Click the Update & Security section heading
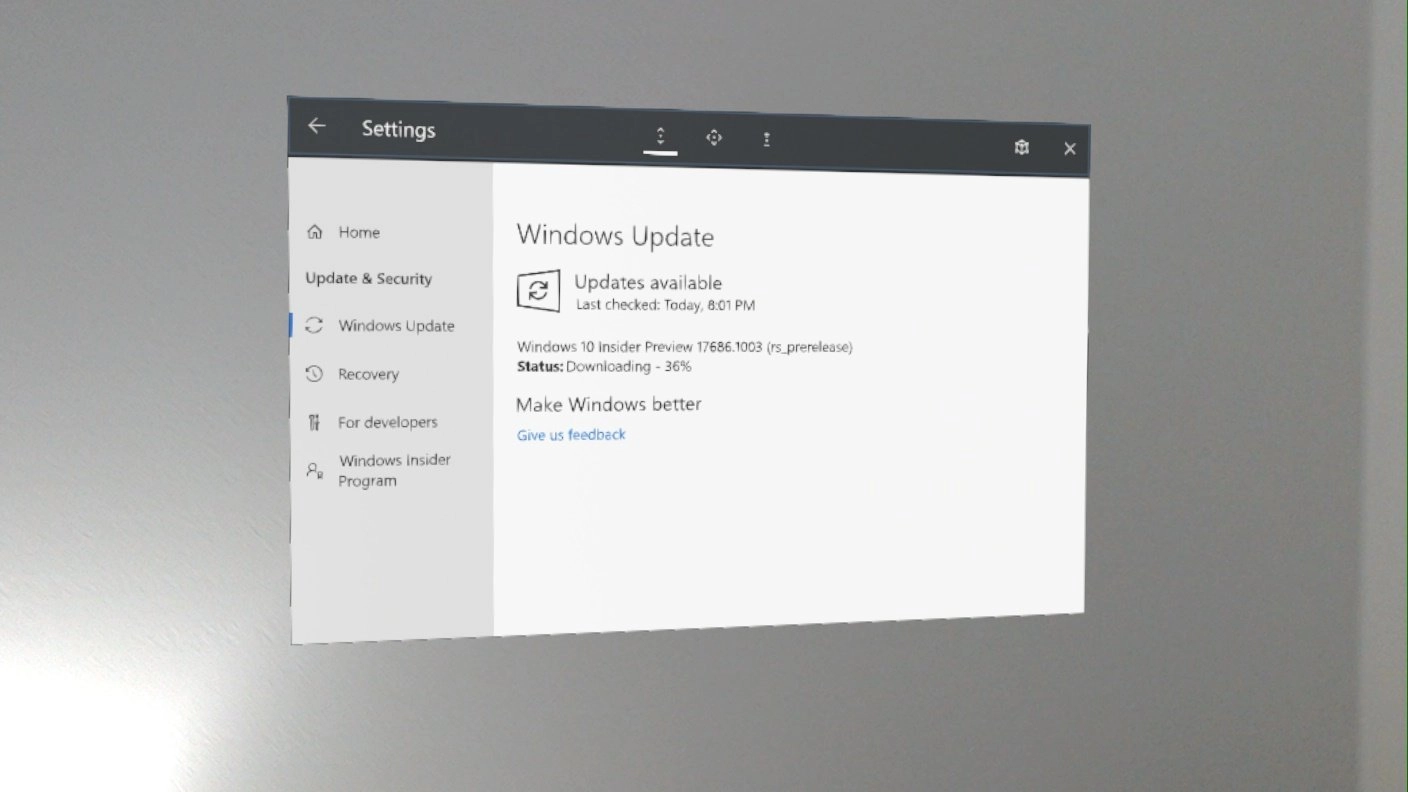Screen dimensions: 1408x792 tap(369, 279)
